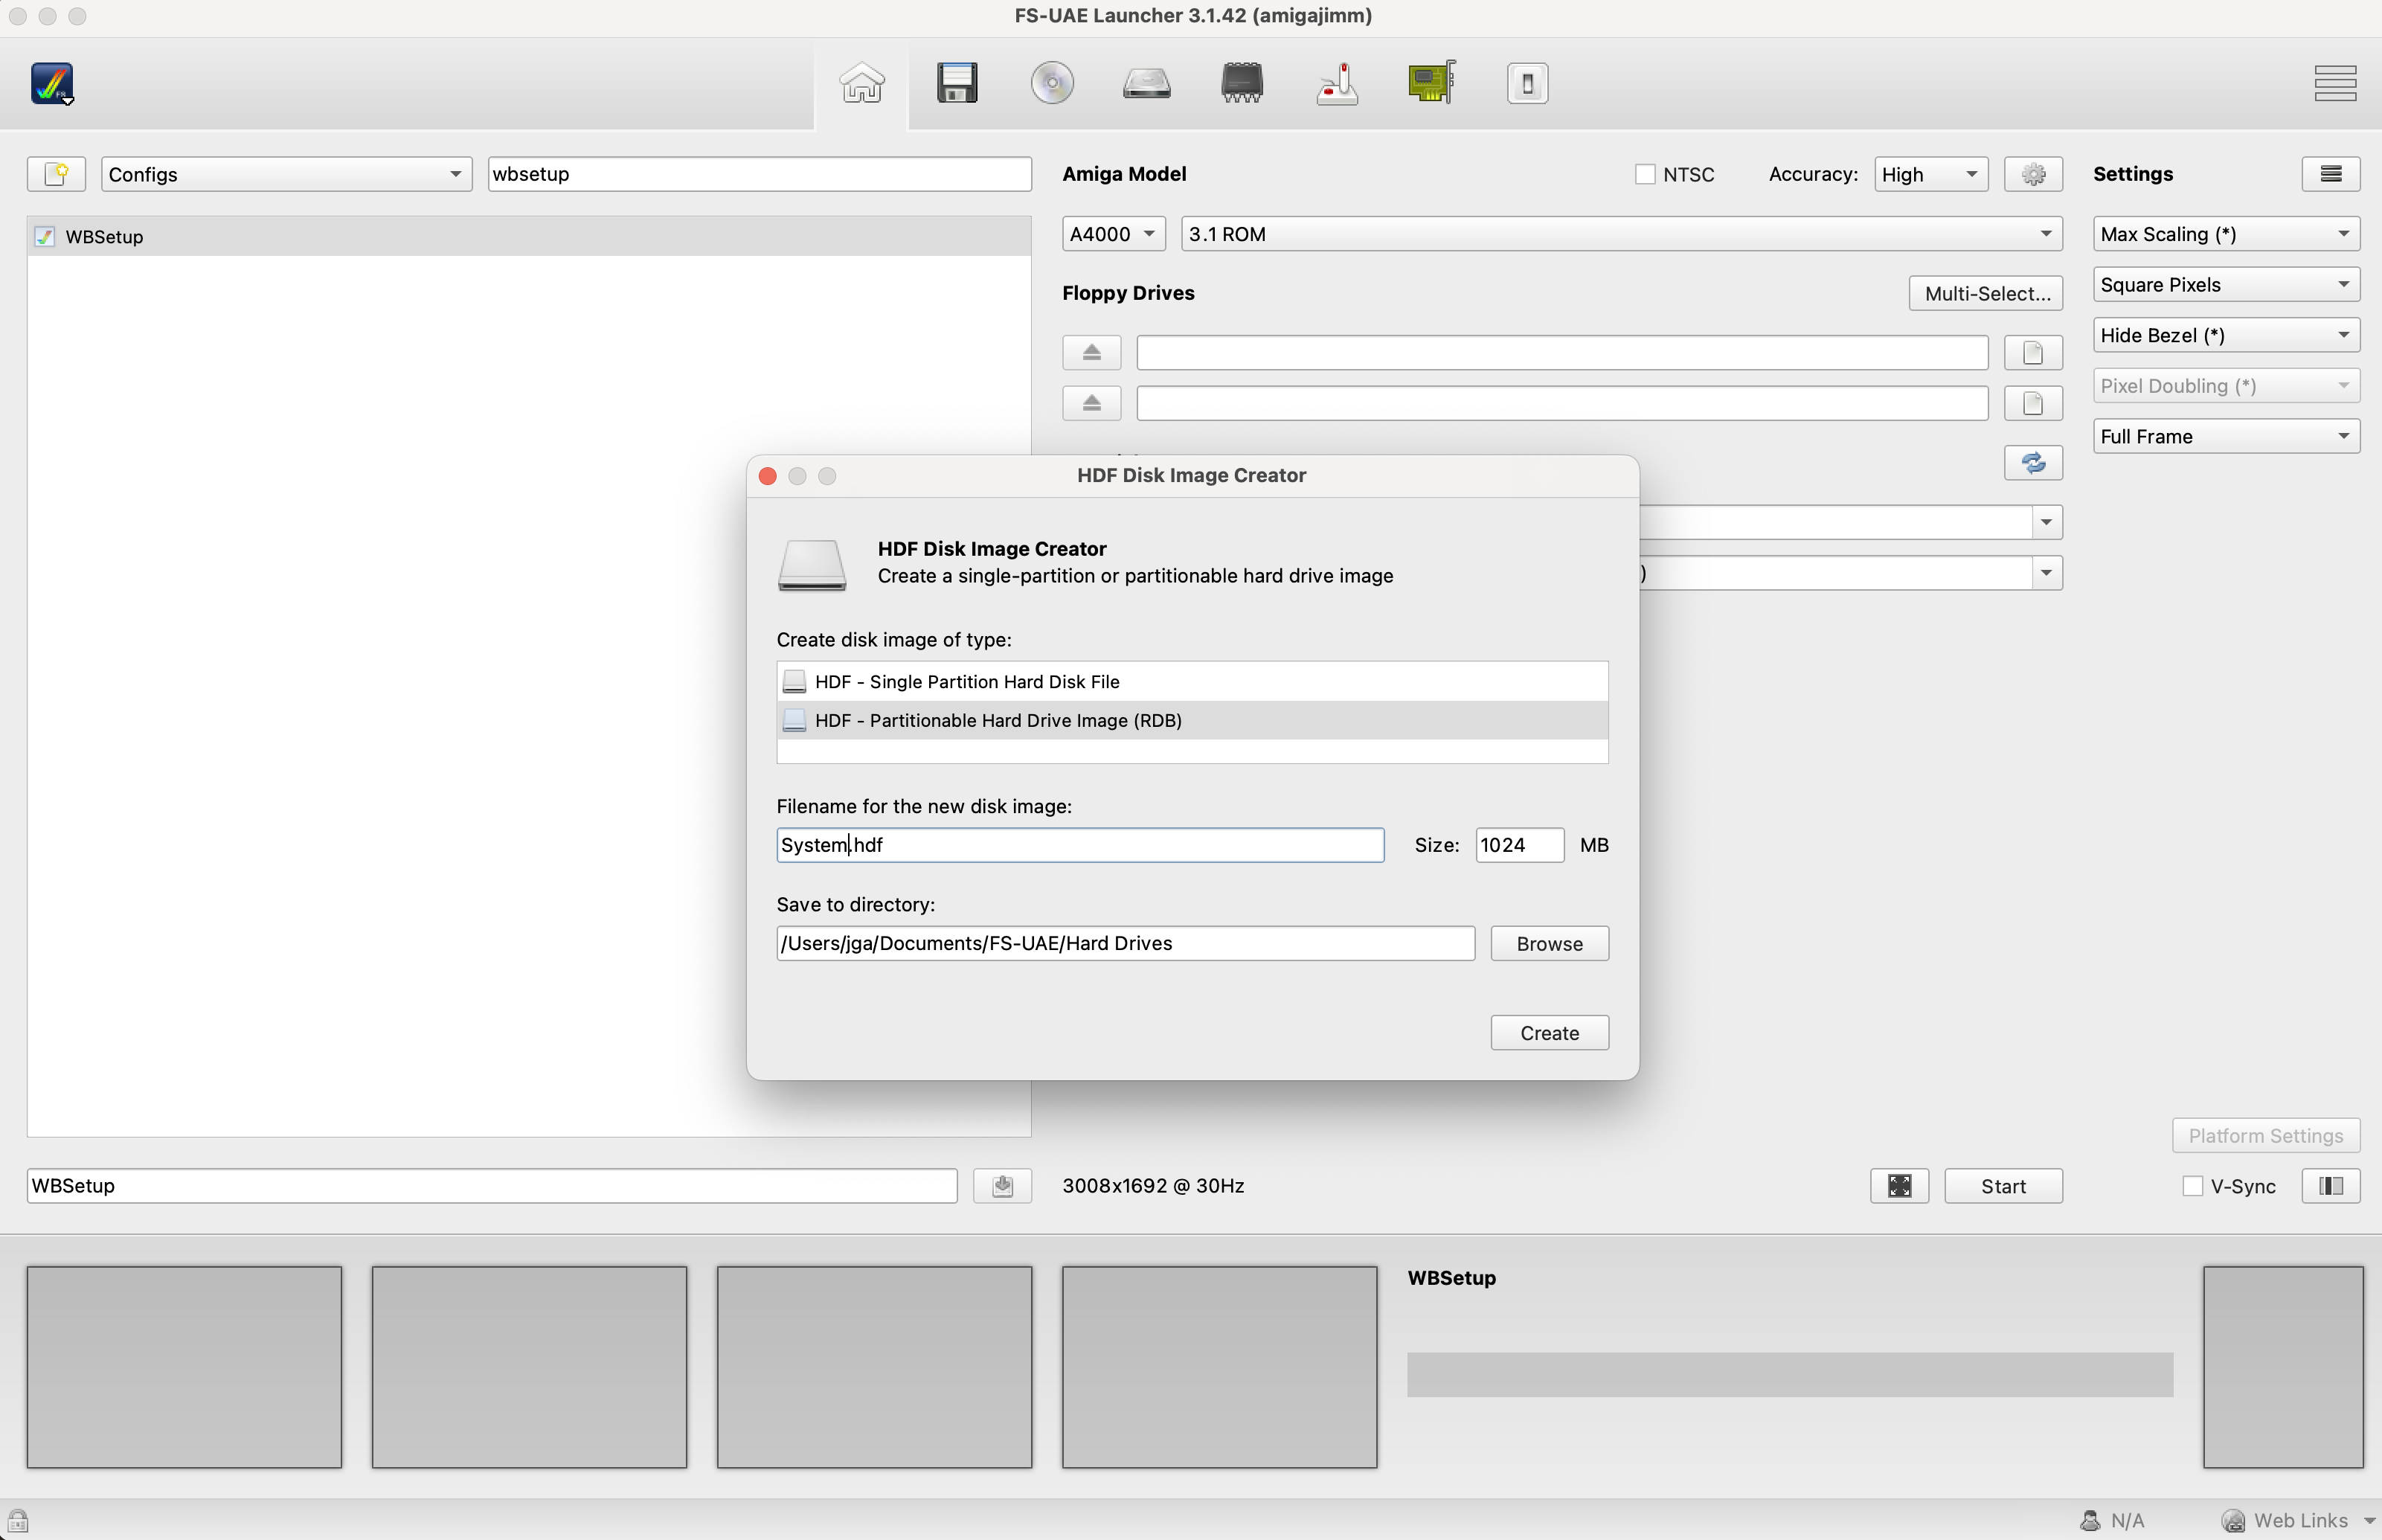2382x1540 pixels.
Task: Open the A4000 model dropdown
Action: pyautogui.click(x=1112, y=234)
